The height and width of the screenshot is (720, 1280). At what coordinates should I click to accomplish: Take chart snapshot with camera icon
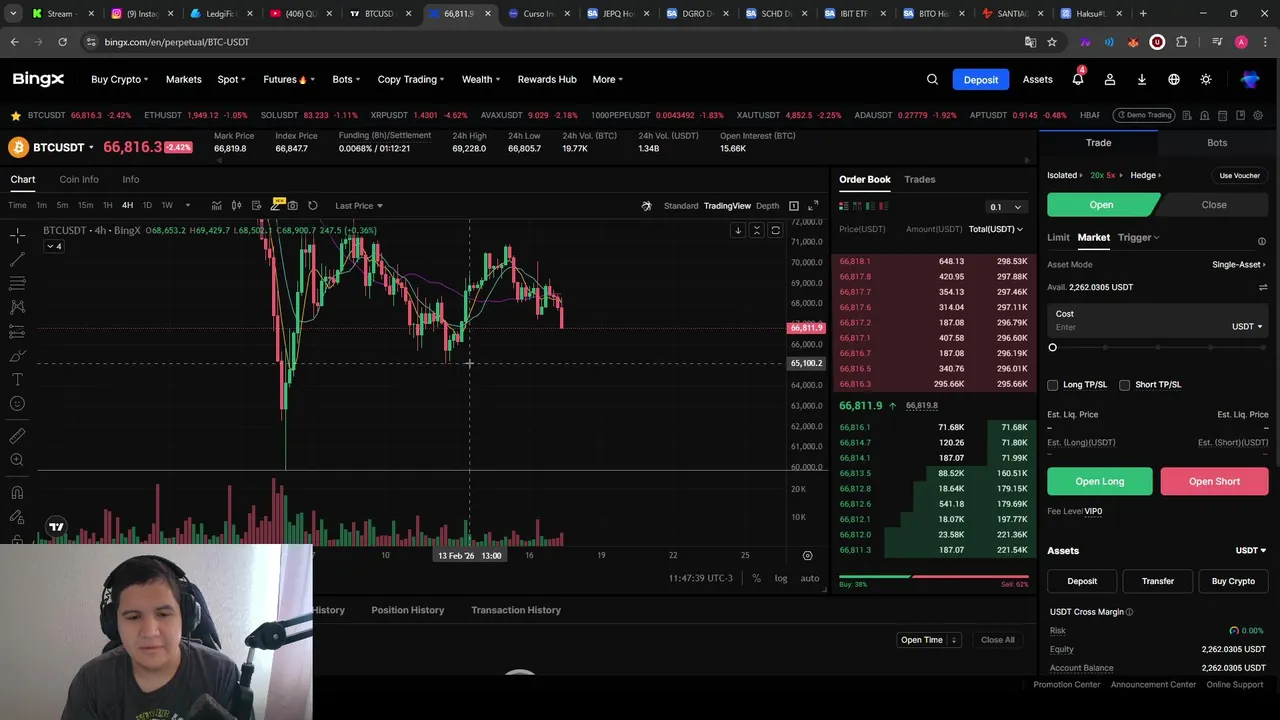point(292,206)
